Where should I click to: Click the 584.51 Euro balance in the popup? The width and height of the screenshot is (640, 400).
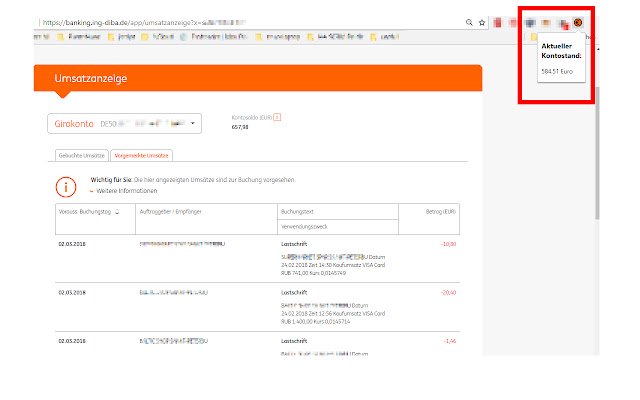(x=557, y=71)
